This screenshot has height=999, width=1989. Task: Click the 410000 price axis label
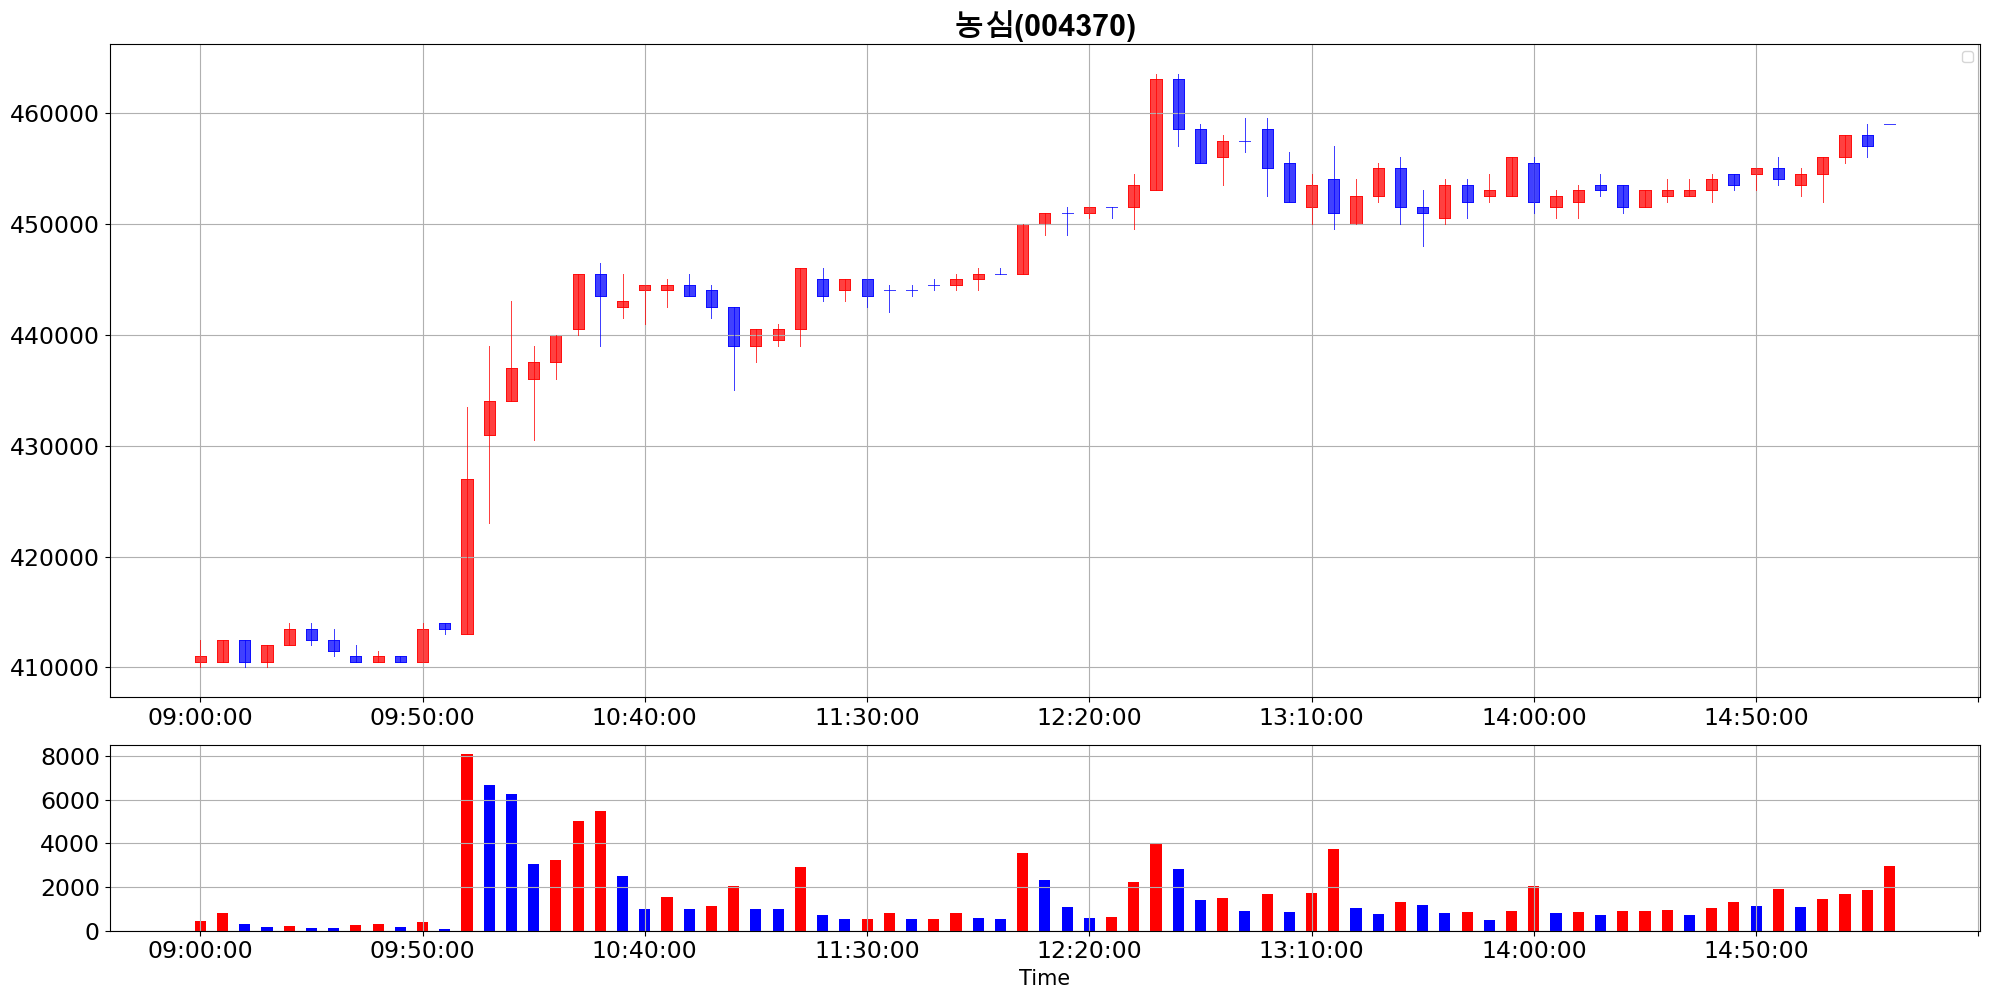pyautogui.click(x=54, y=668)
